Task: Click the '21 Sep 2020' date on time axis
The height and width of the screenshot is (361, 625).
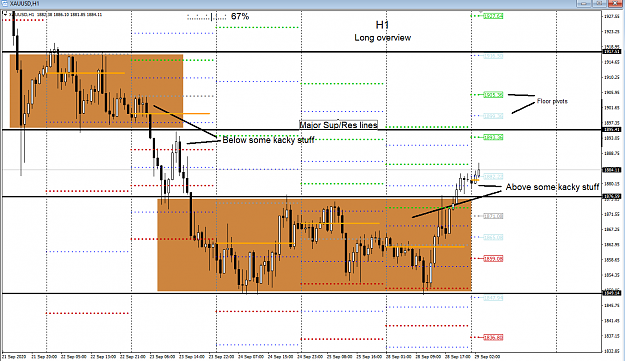Action: [x=14, y=357]
